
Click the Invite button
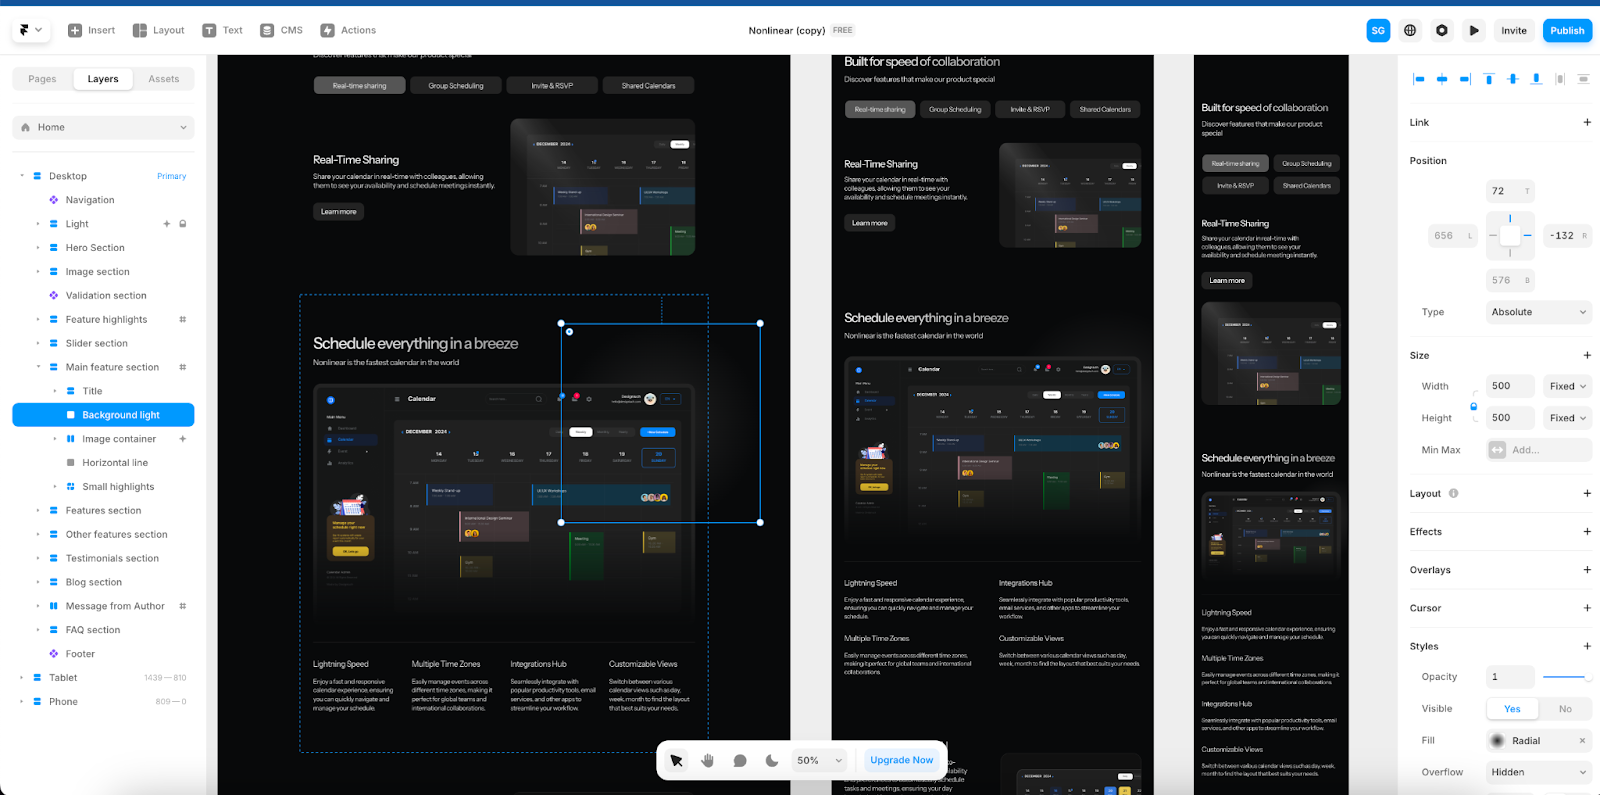(x=1514, y=30)
